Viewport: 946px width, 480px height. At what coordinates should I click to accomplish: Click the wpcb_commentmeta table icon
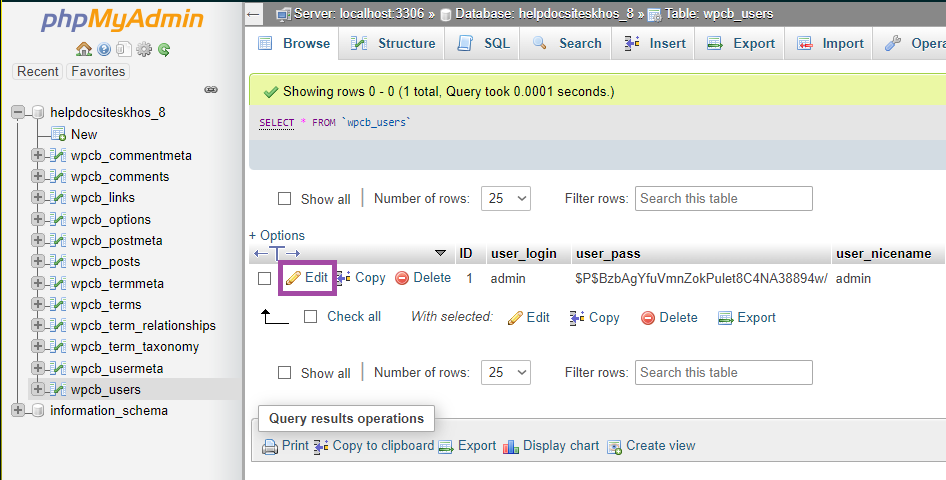click(x=59, y=156)
